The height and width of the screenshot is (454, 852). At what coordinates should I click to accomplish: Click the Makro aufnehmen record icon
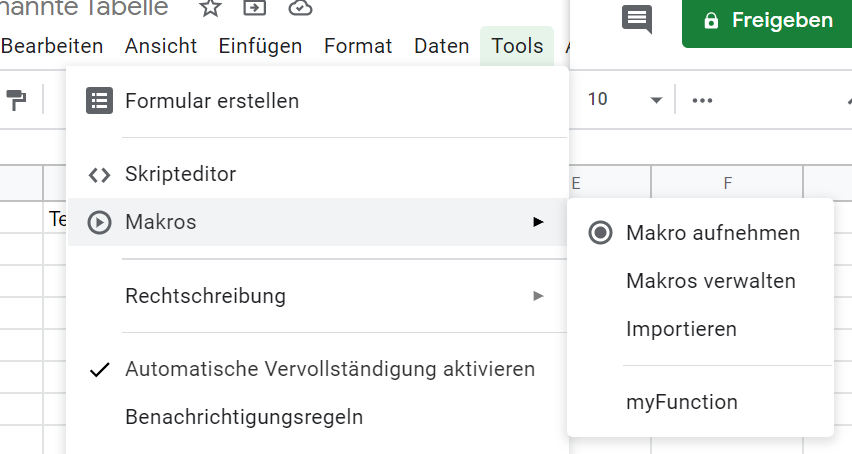click(600, 233)
